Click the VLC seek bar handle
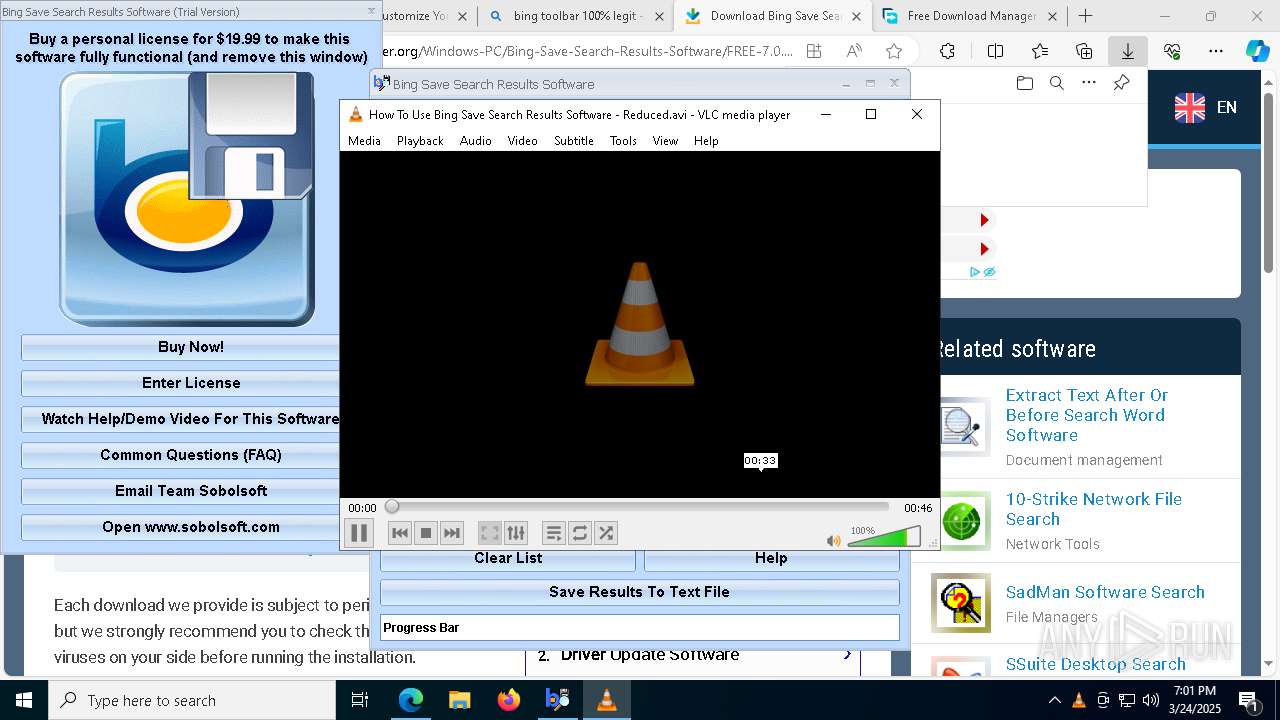This screenshot has height=720, width=1280. point(392,507)
